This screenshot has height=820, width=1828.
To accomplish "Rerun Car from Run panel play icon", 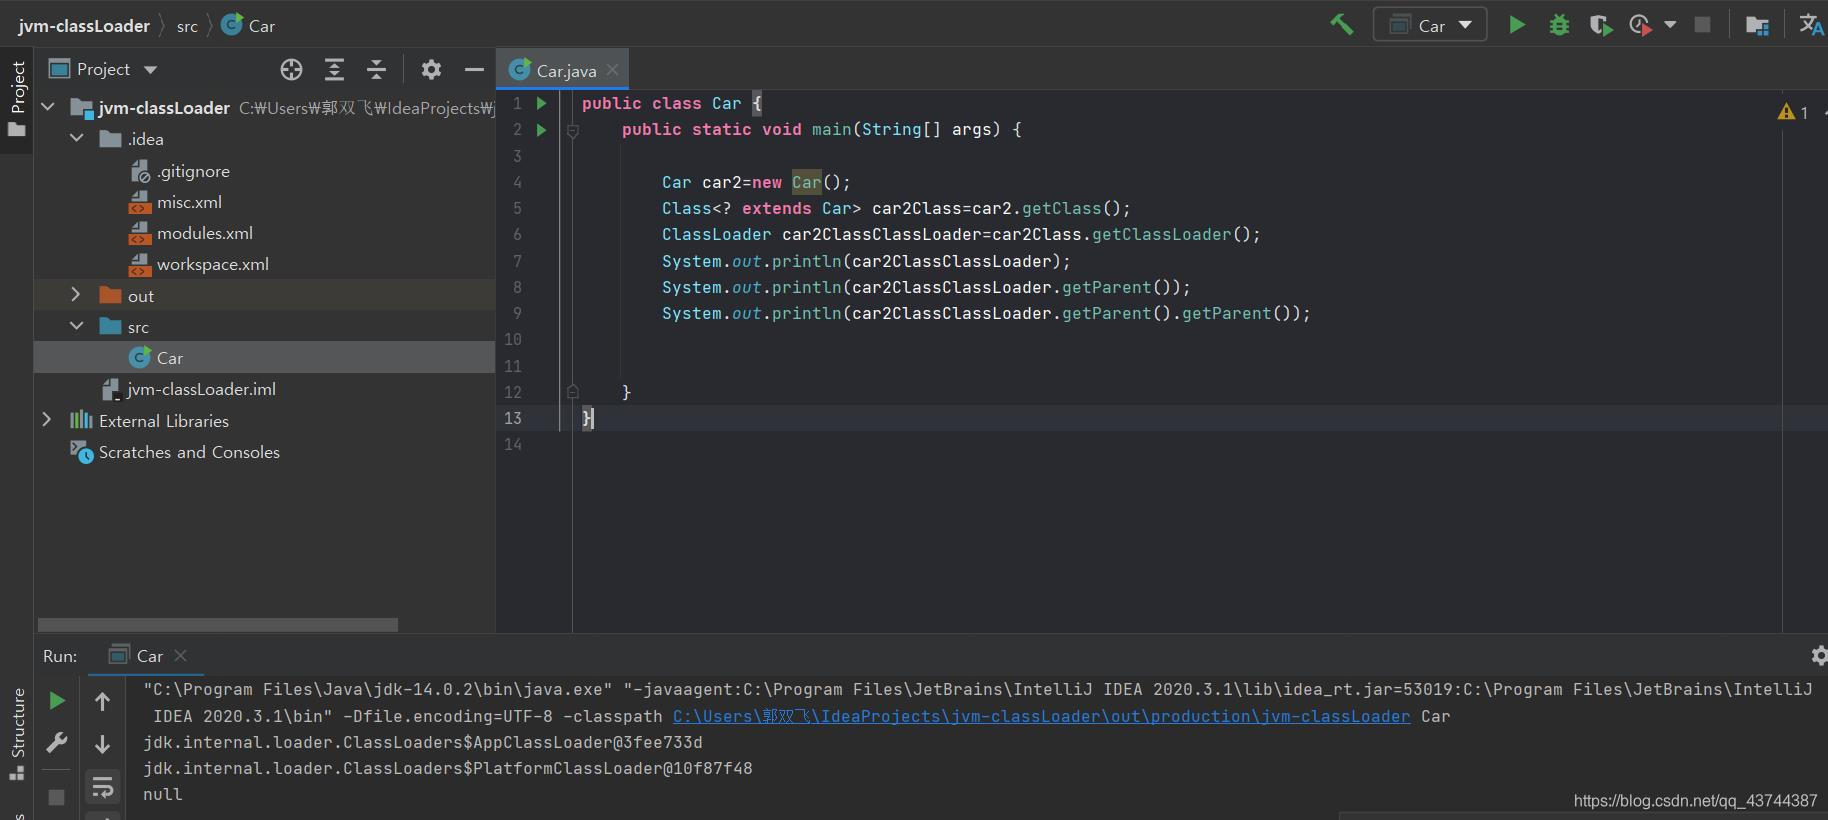I will tap(57, 701).
